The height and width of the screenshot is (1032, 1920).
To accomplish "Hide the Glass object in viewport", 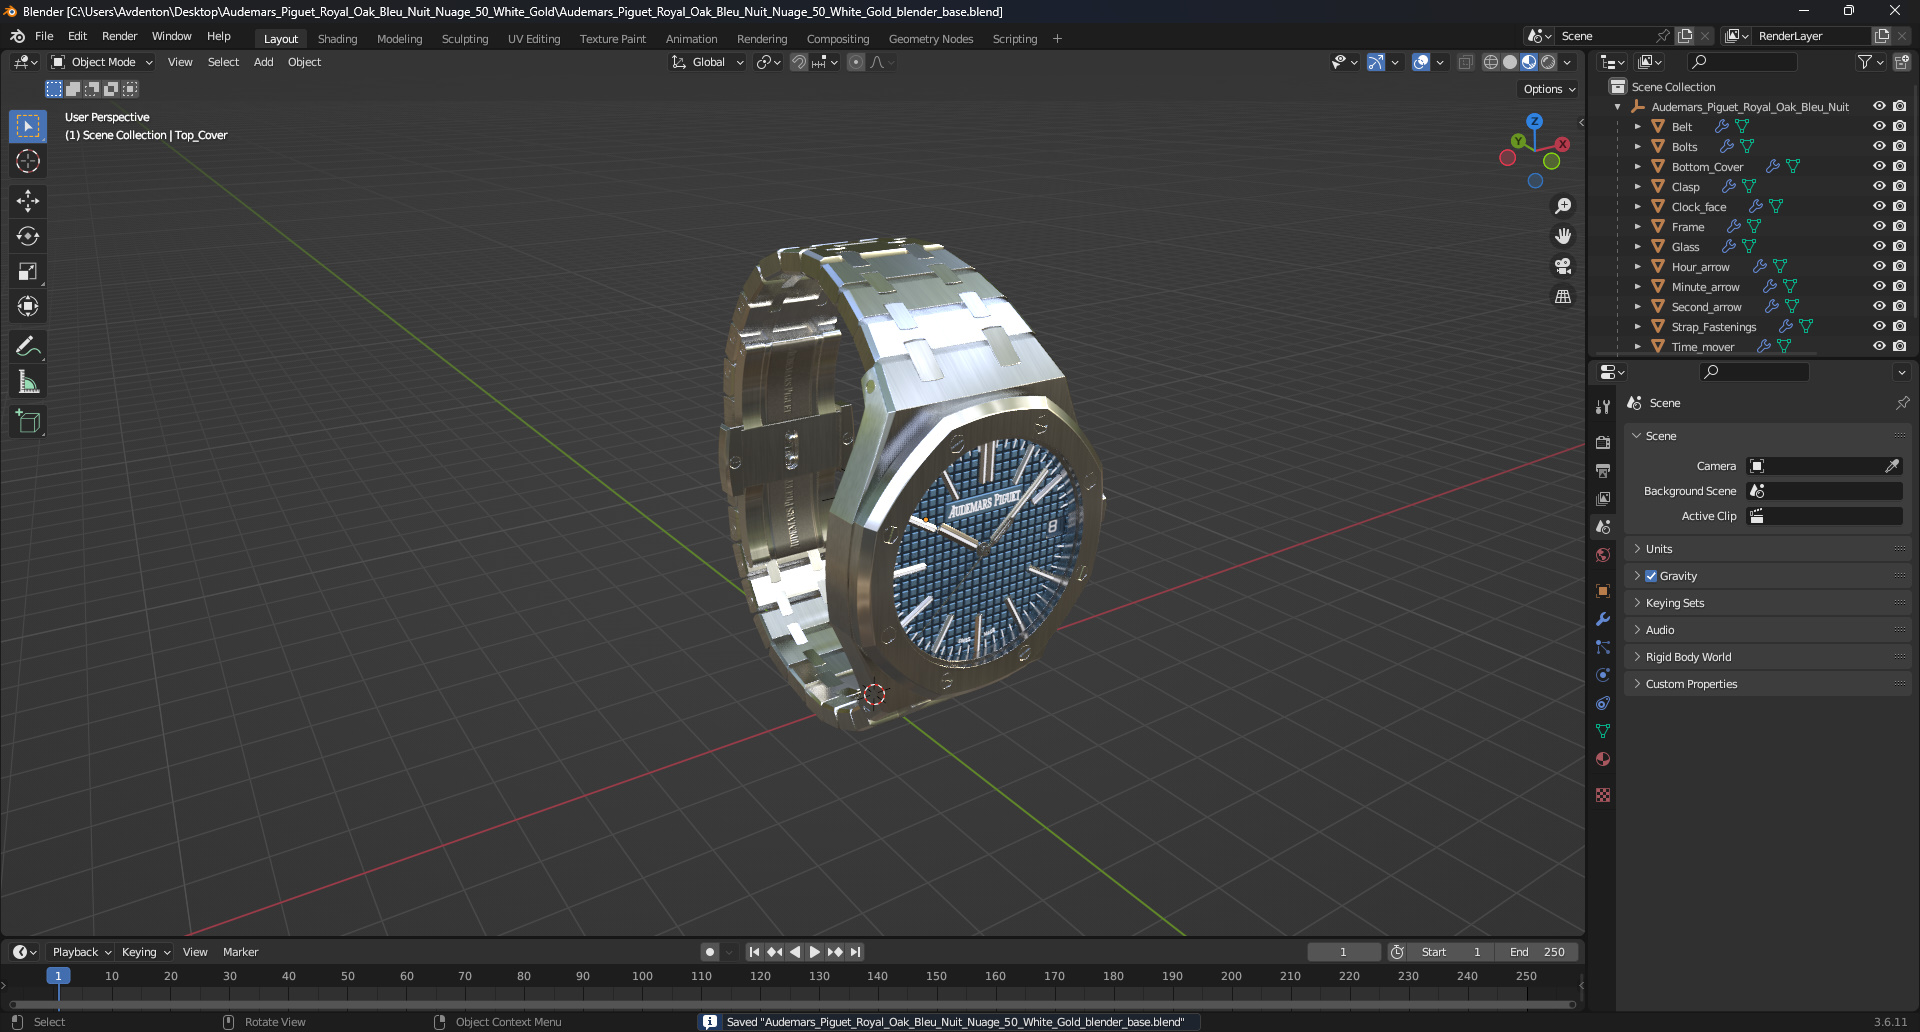I will [x=1879, y=246].
